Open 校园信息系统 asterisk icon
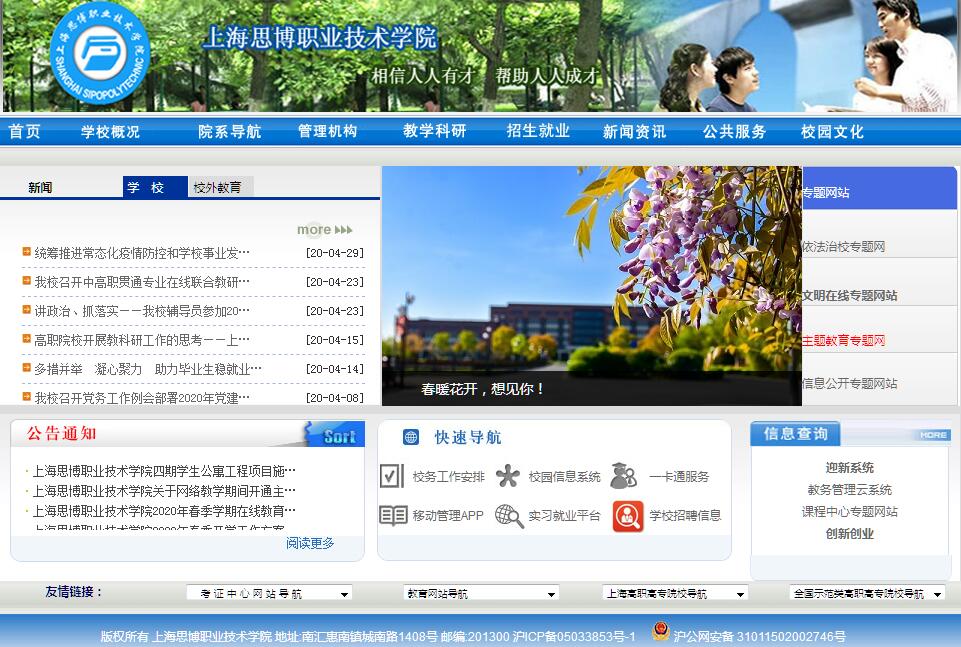 [x=508, y=476]
